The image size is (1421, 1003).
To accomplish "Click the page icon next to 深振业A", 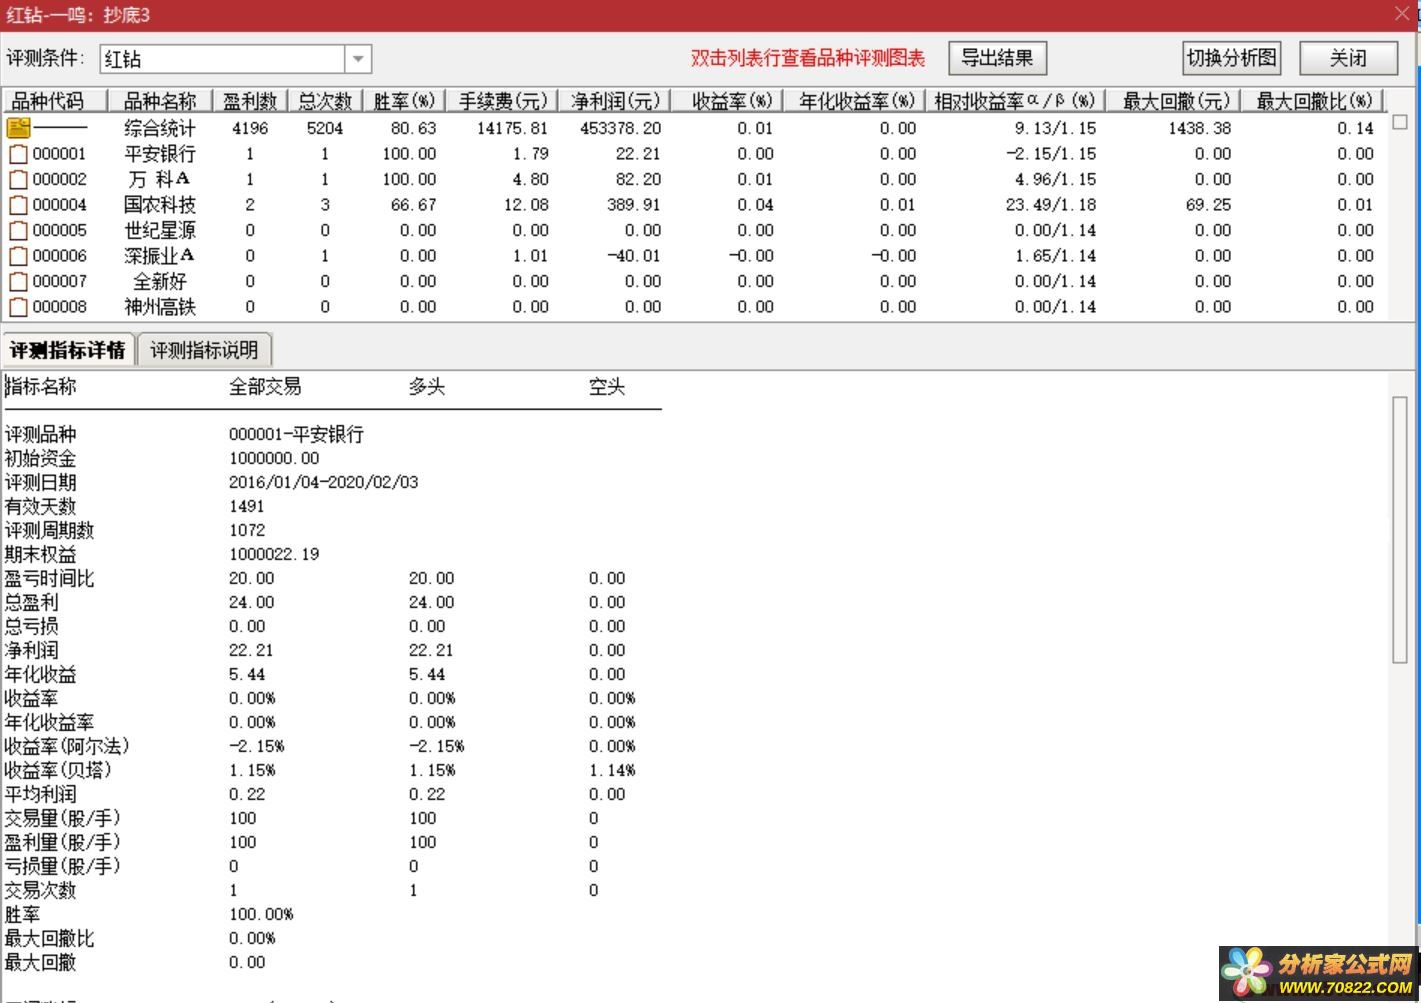I will tap(18, 255).
